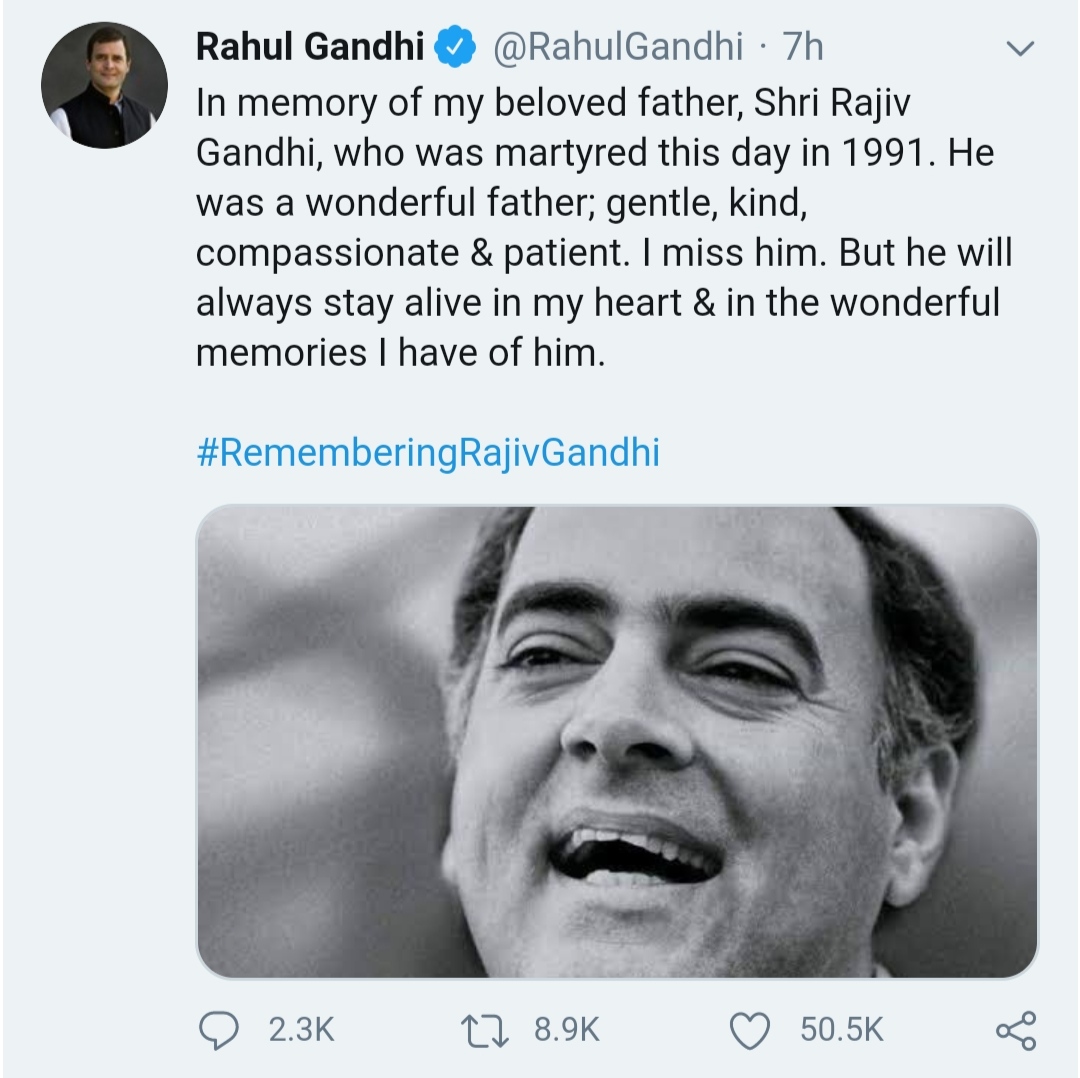Click the 50.5K likes count
Image resolution: width=1080 pixels, height=1078 pixels.
841,1030
